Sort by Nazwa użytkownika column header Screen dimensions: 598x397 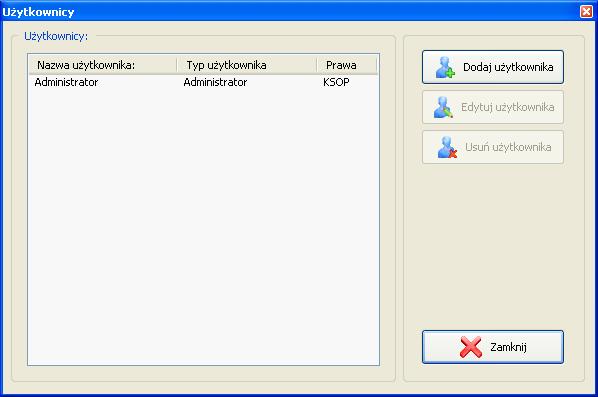click(103, 65)
